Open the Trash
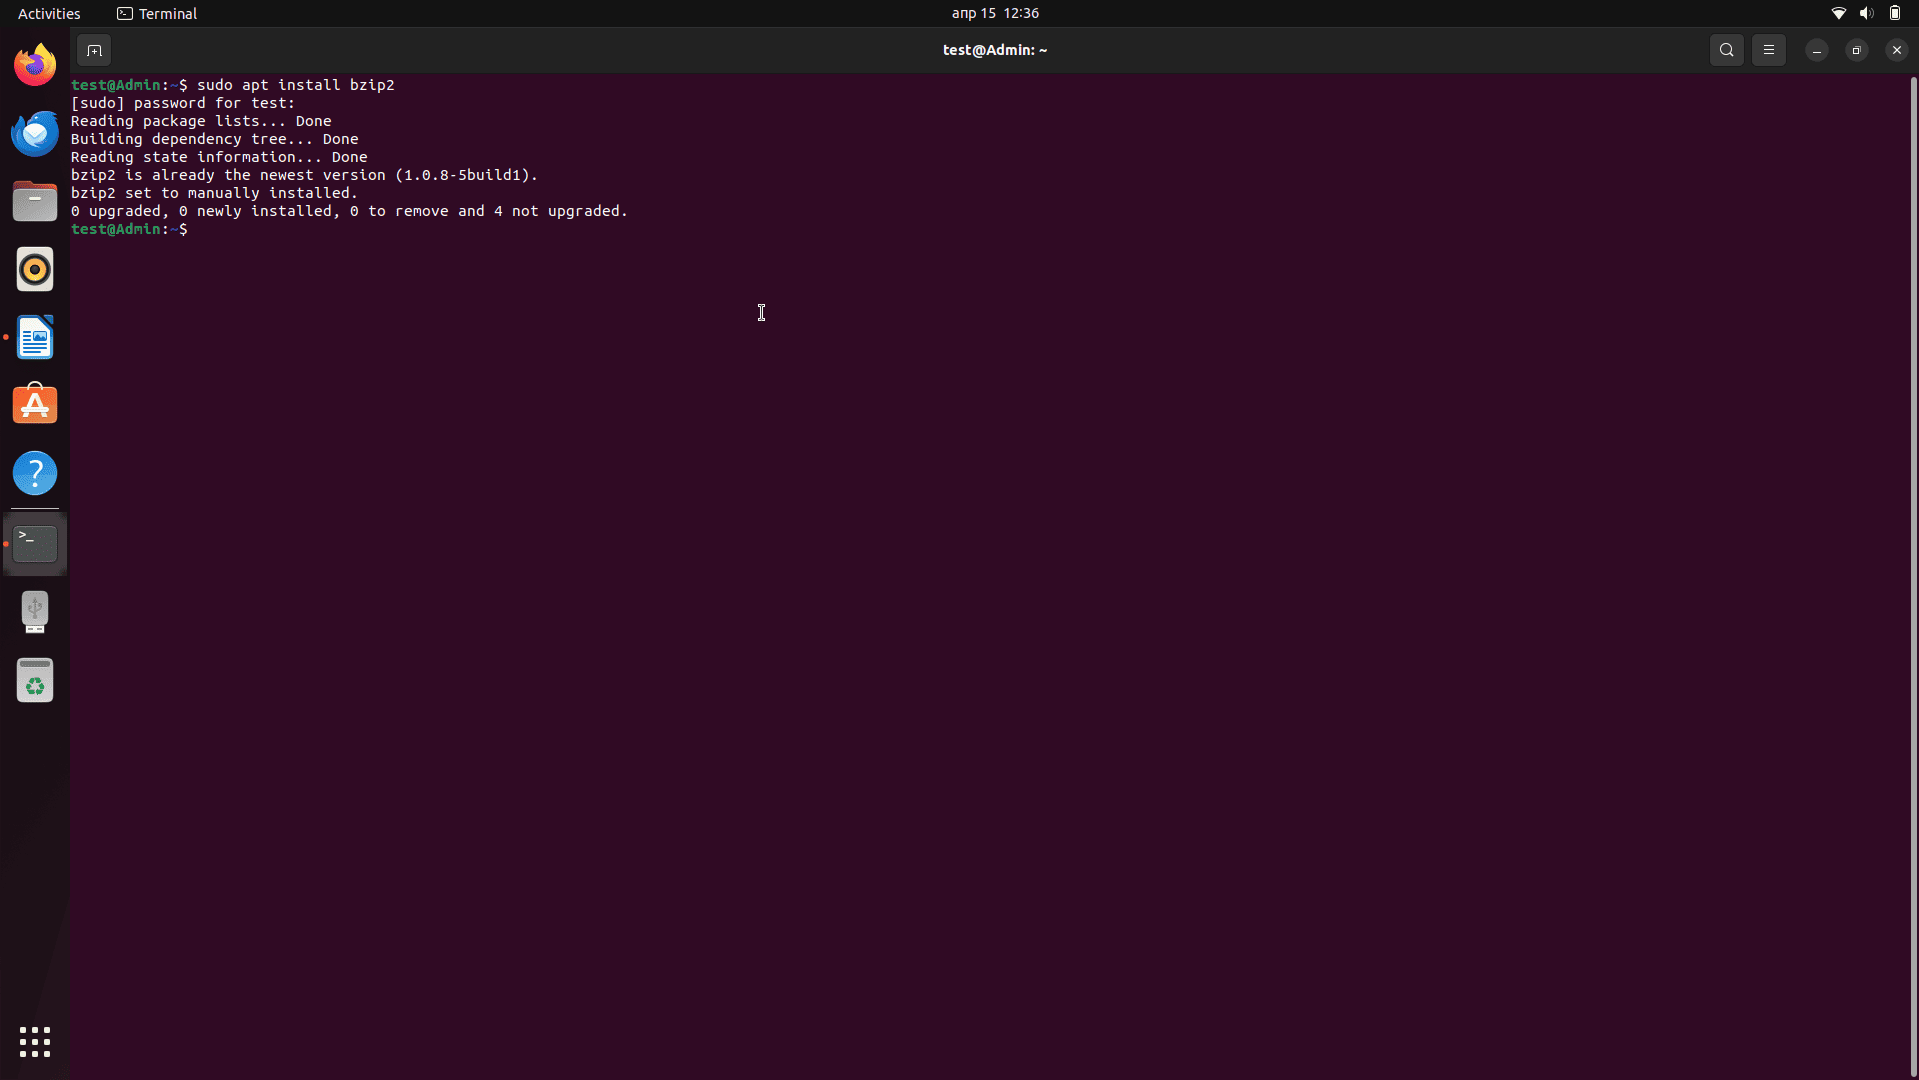 click(35, 681)
